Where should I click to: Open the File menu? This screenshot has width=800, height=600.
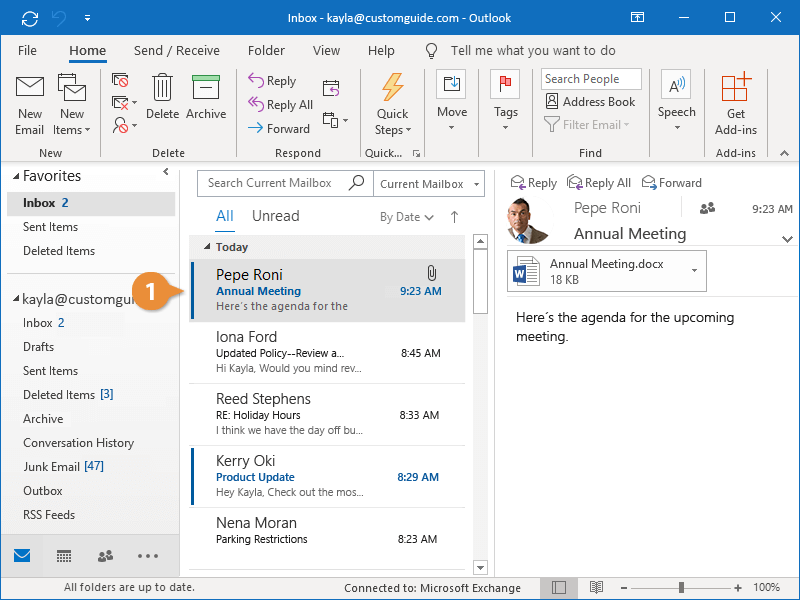click(x=27, y=51)
